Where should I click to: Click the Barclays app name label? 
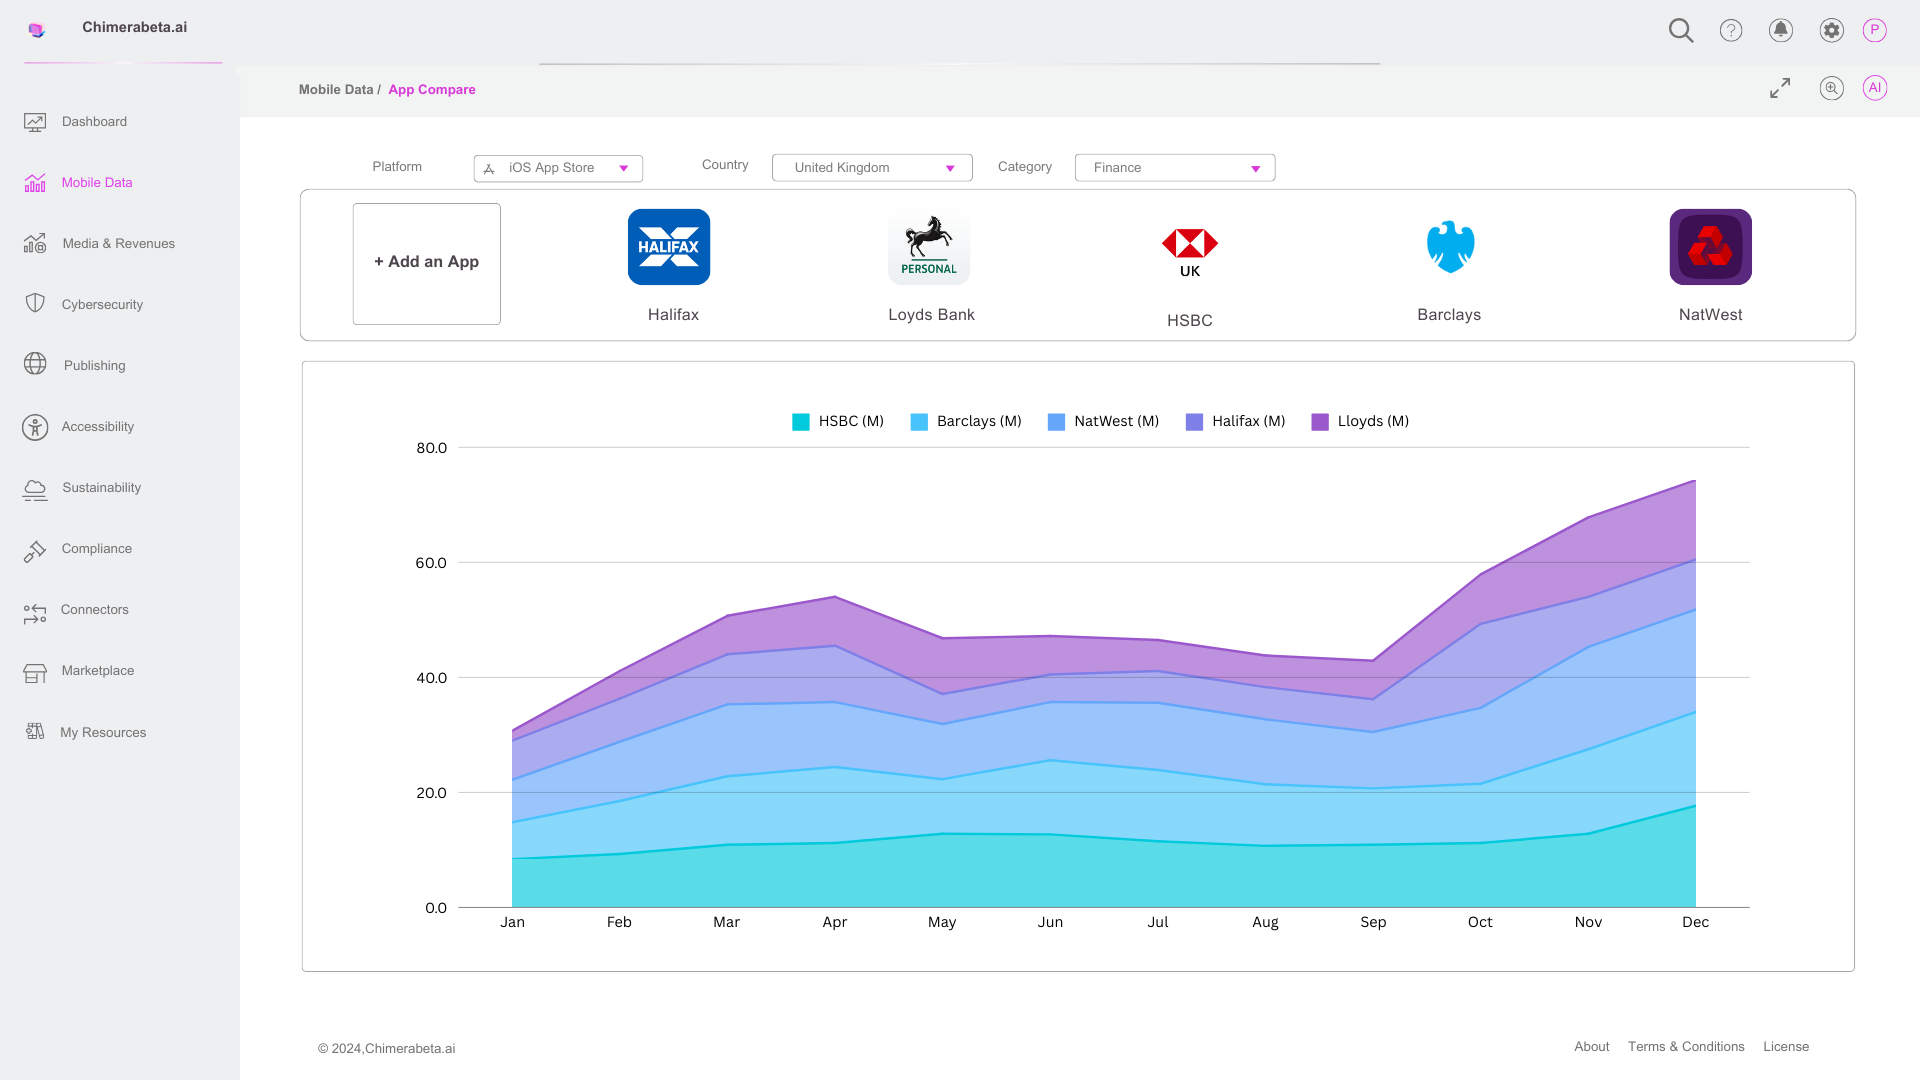tap(1449, 315)
